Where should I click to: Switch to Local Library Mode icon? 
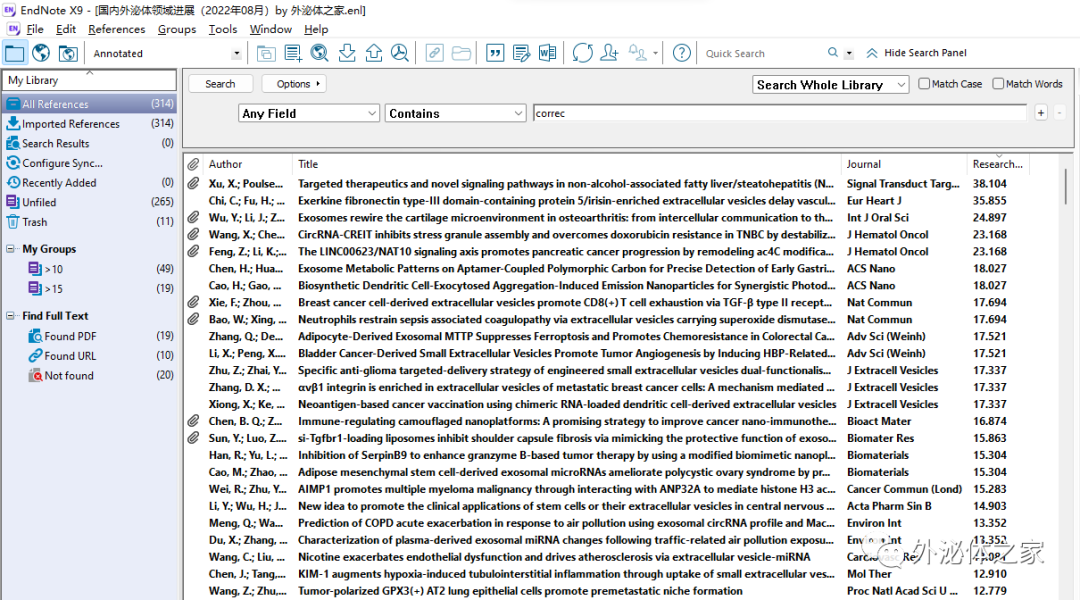pos(14,53)
